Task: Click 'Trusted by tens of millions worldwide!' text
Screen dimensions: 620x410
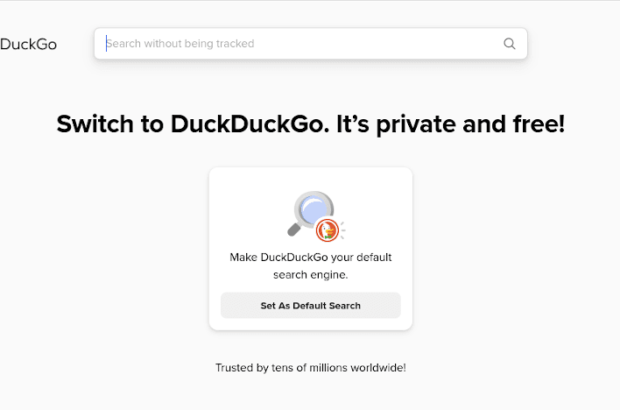Action: pos(310,368)
